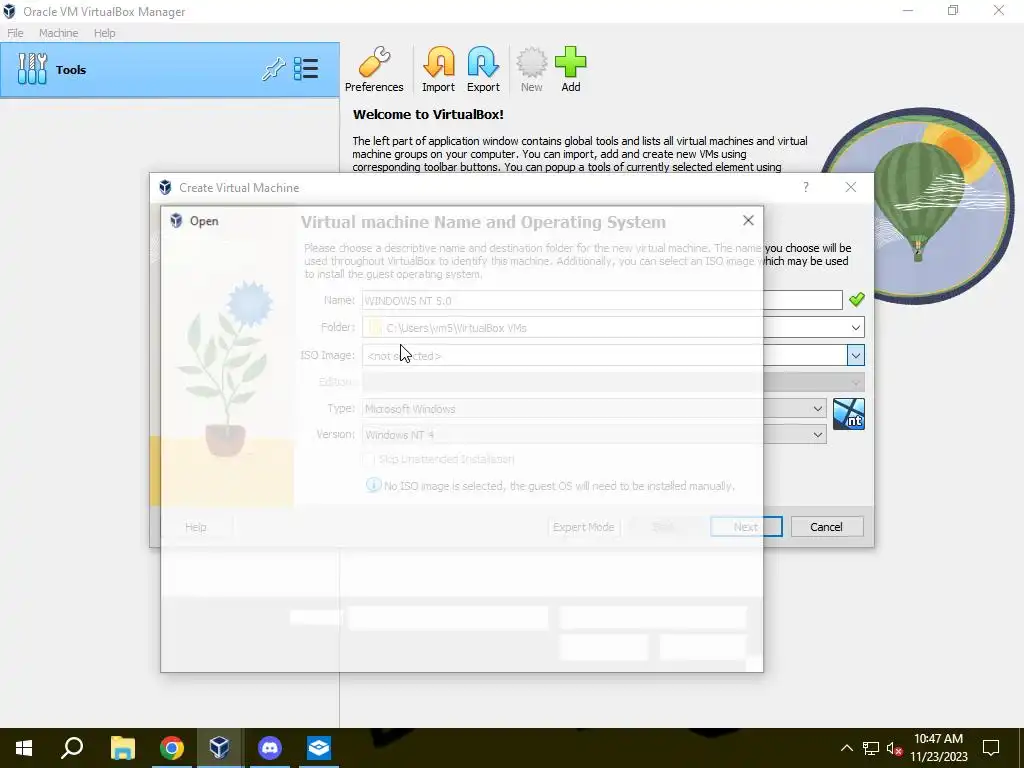Click the Export appliance toolbar icon
The image size is (1024, 768).
(483, 69)
